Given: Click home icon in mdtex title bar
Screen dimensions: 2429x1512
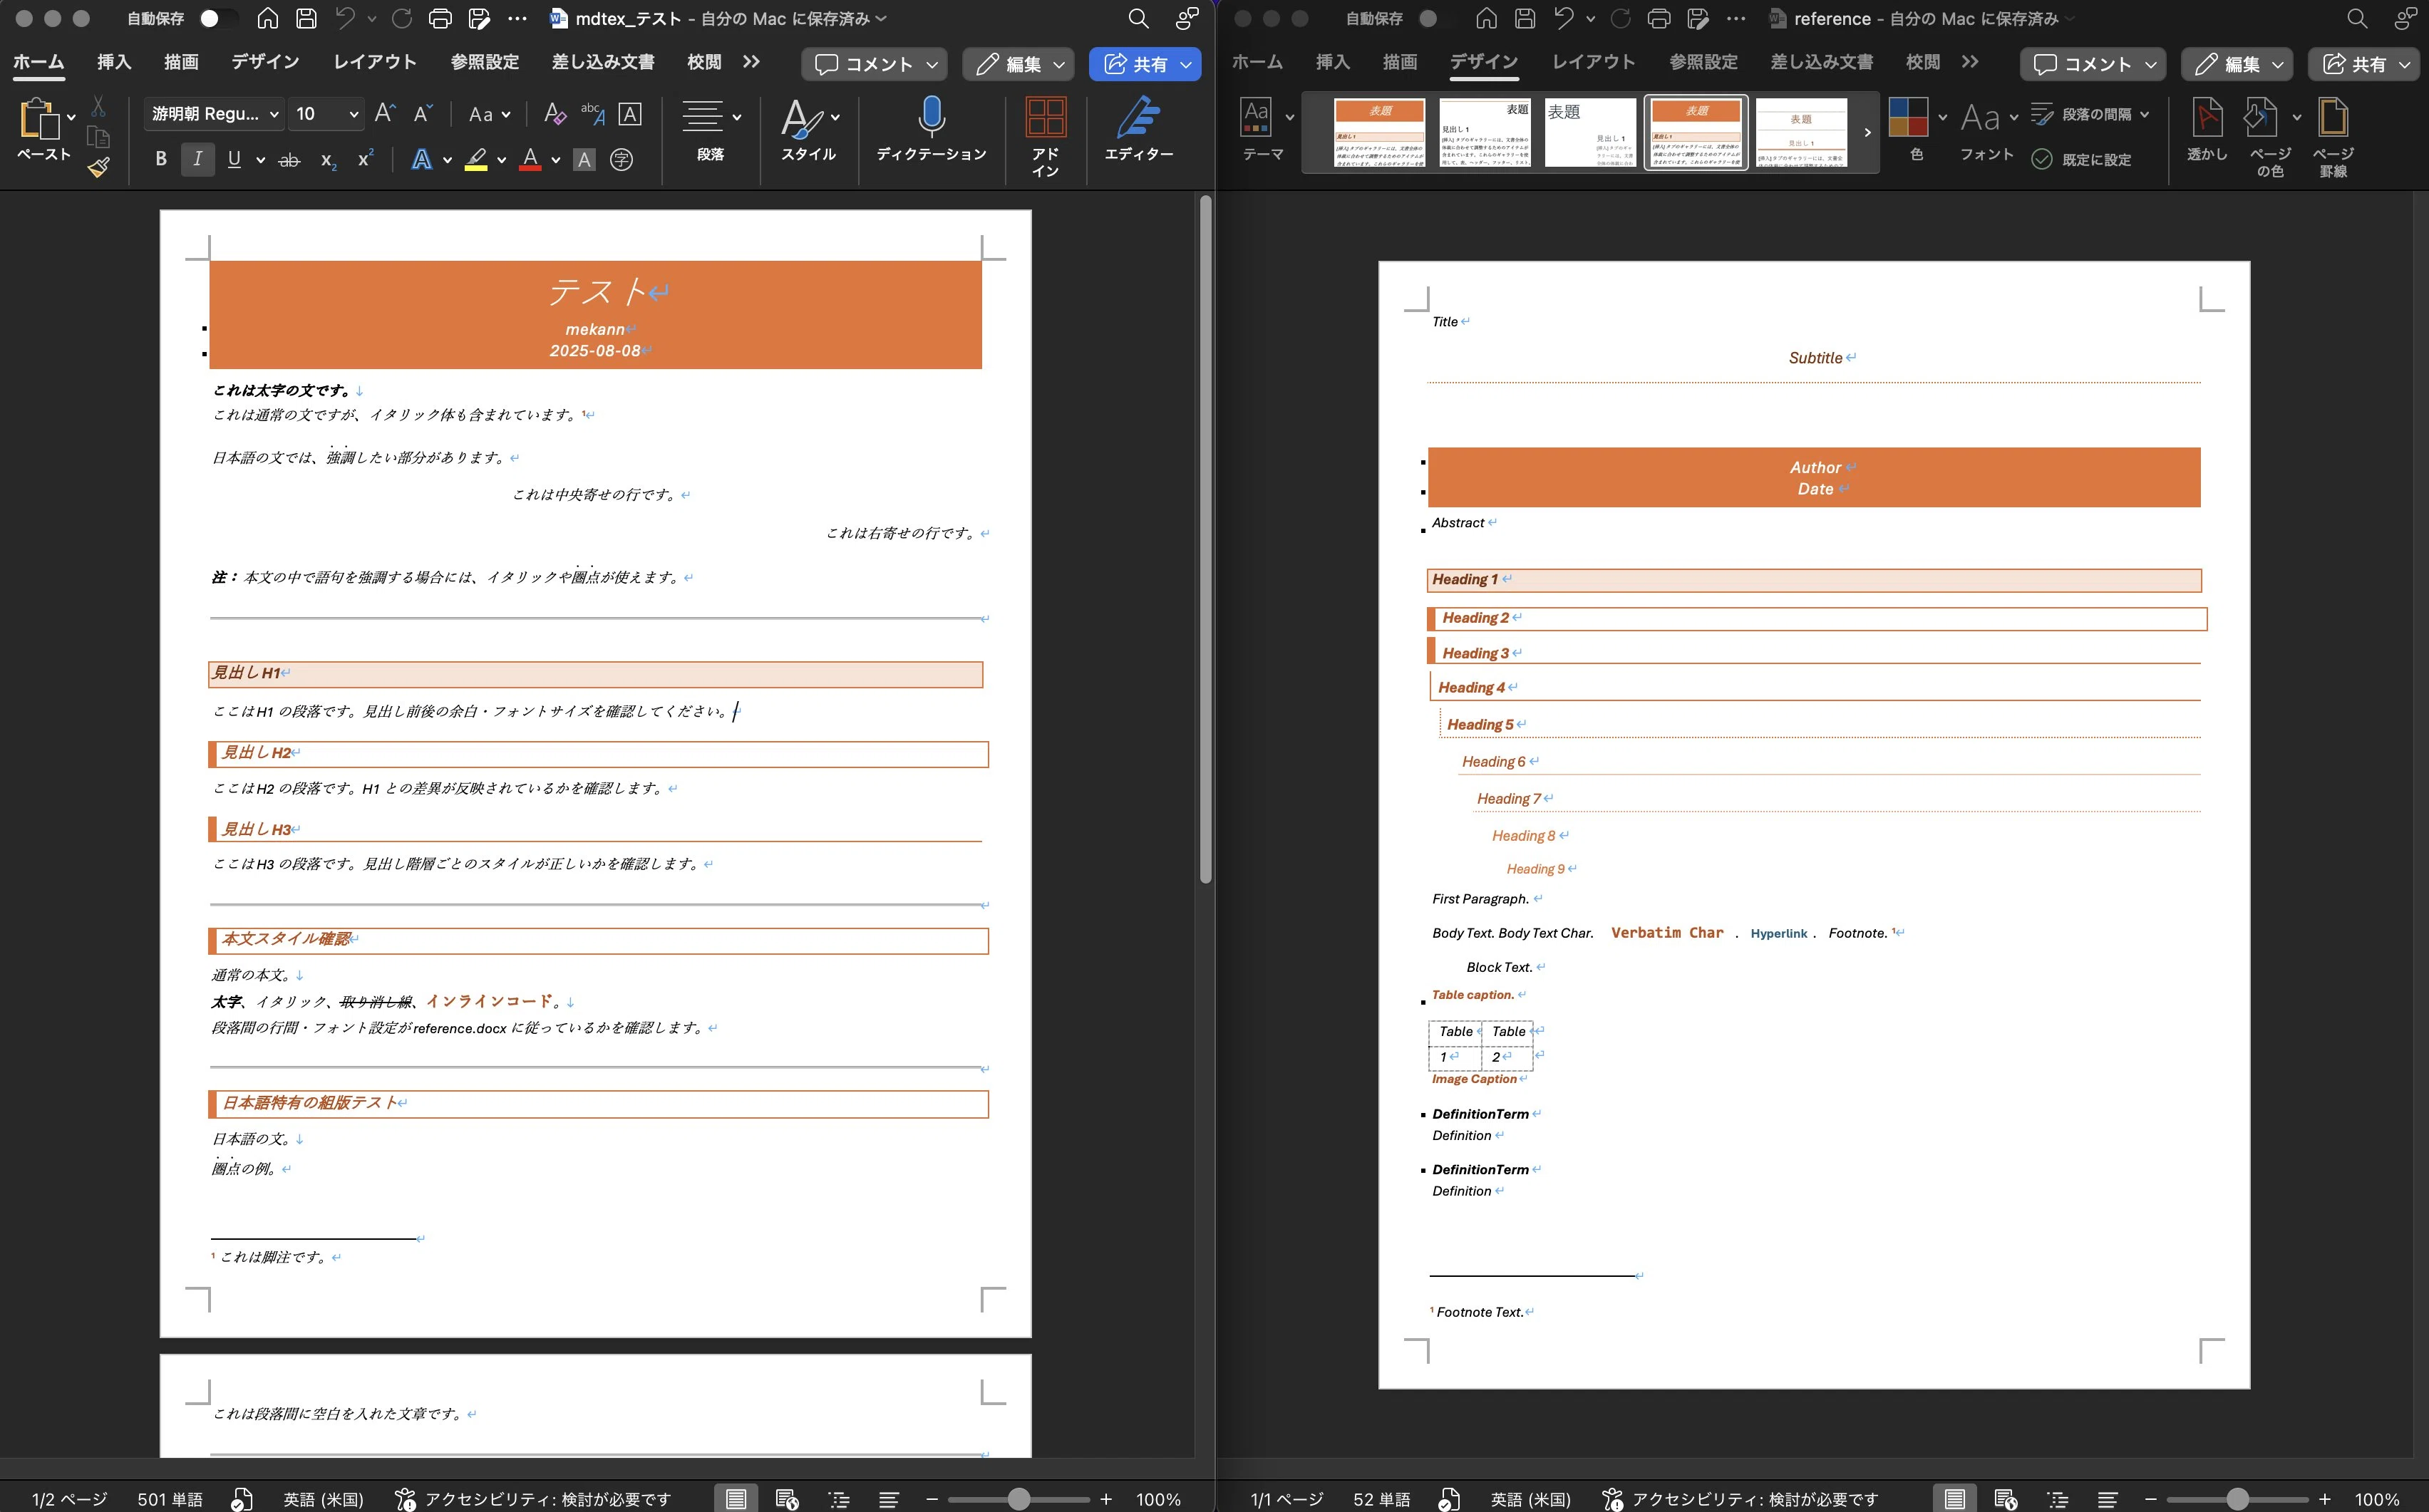Looking at the screenshot, I should point(267,18).
